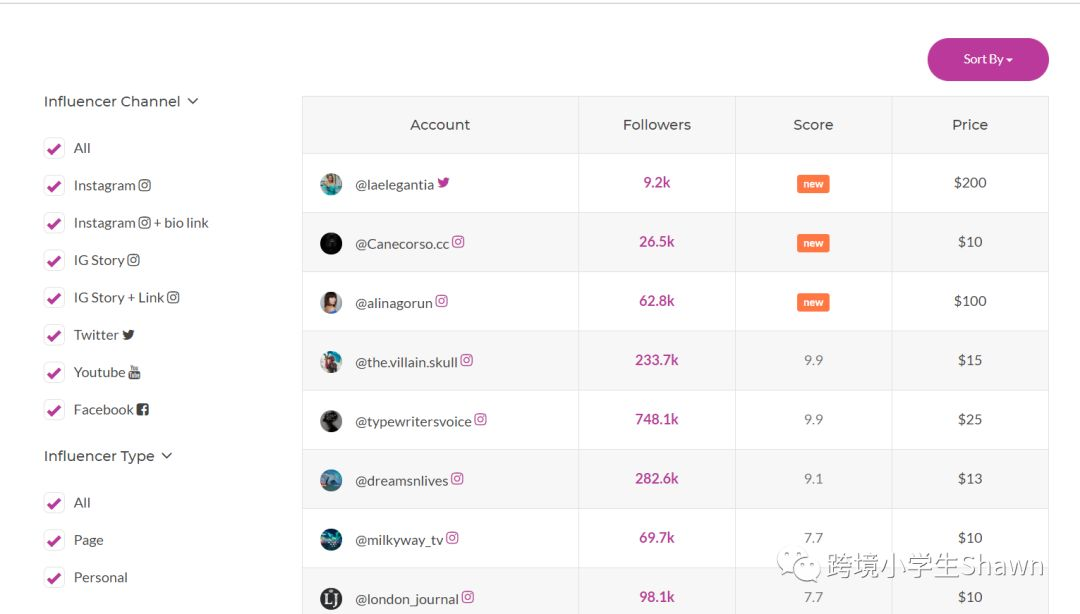
Task: Open the @laelegantia account link
Action: tap(394, 185)
